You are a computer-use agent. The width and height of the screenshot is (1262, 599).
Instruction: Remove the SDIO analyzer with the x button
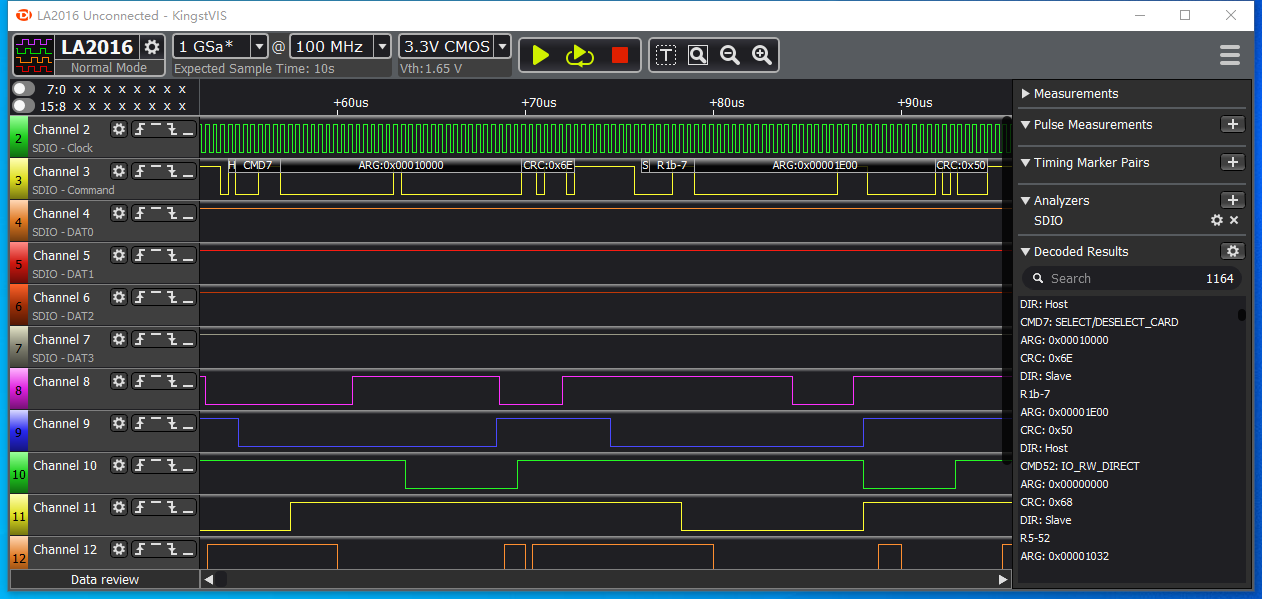click(x=1233, y=220)
